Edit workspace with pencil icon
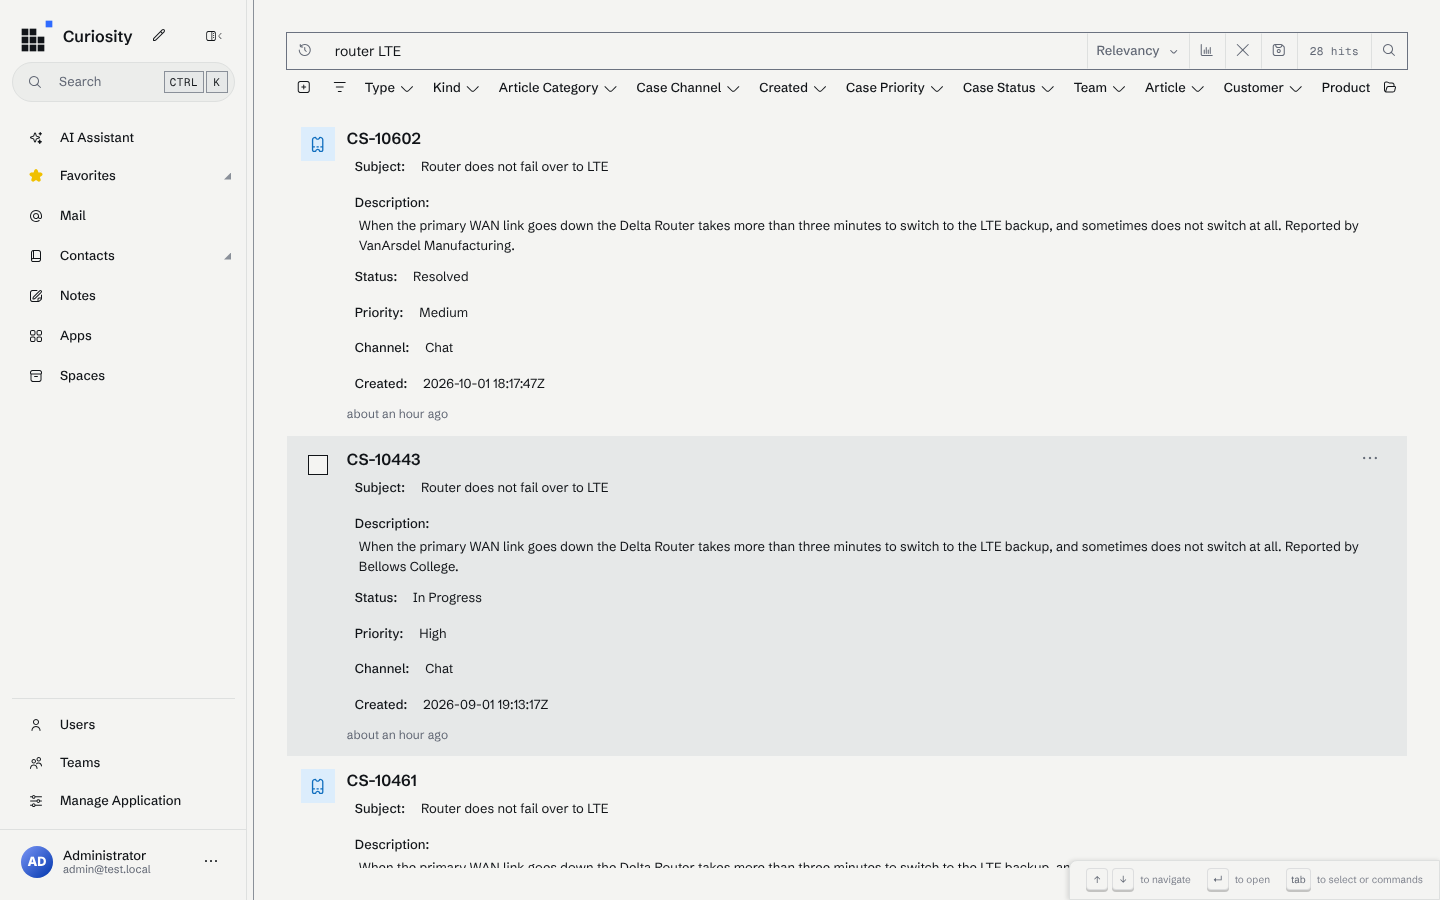The image size is (1440, 900). point(159,36)
